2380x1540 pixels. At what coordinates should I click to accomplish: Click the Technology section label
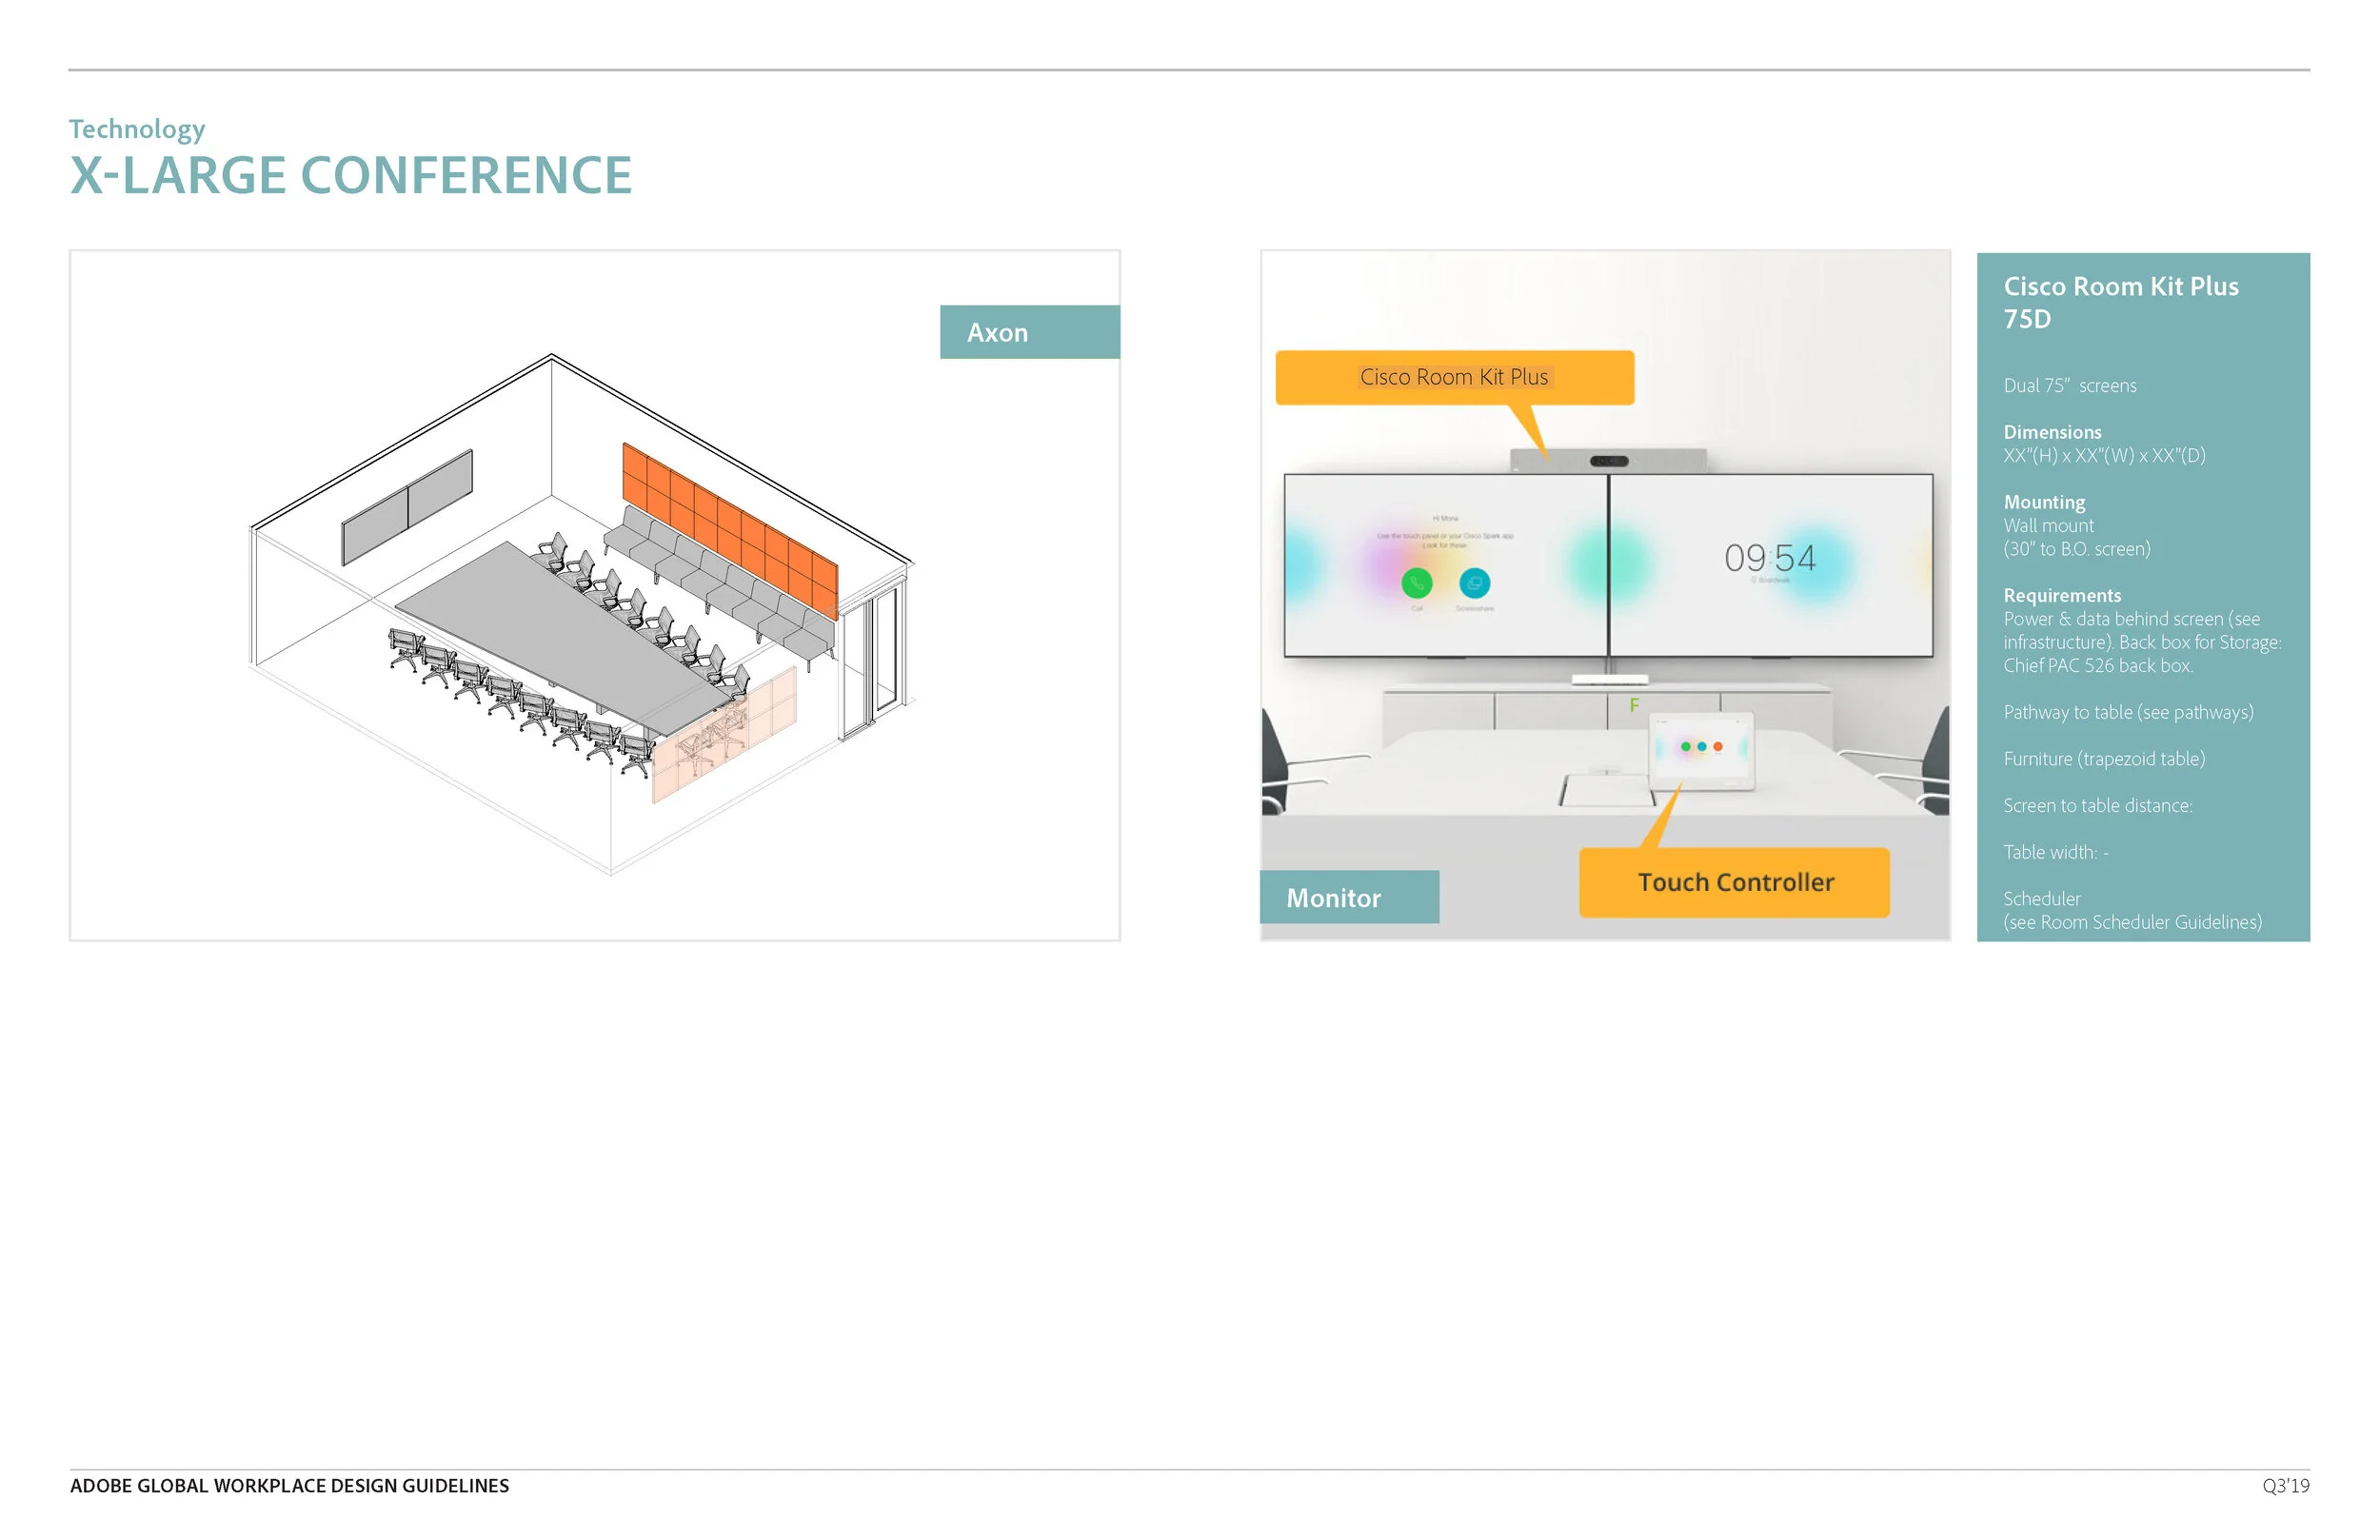[137, 129]
